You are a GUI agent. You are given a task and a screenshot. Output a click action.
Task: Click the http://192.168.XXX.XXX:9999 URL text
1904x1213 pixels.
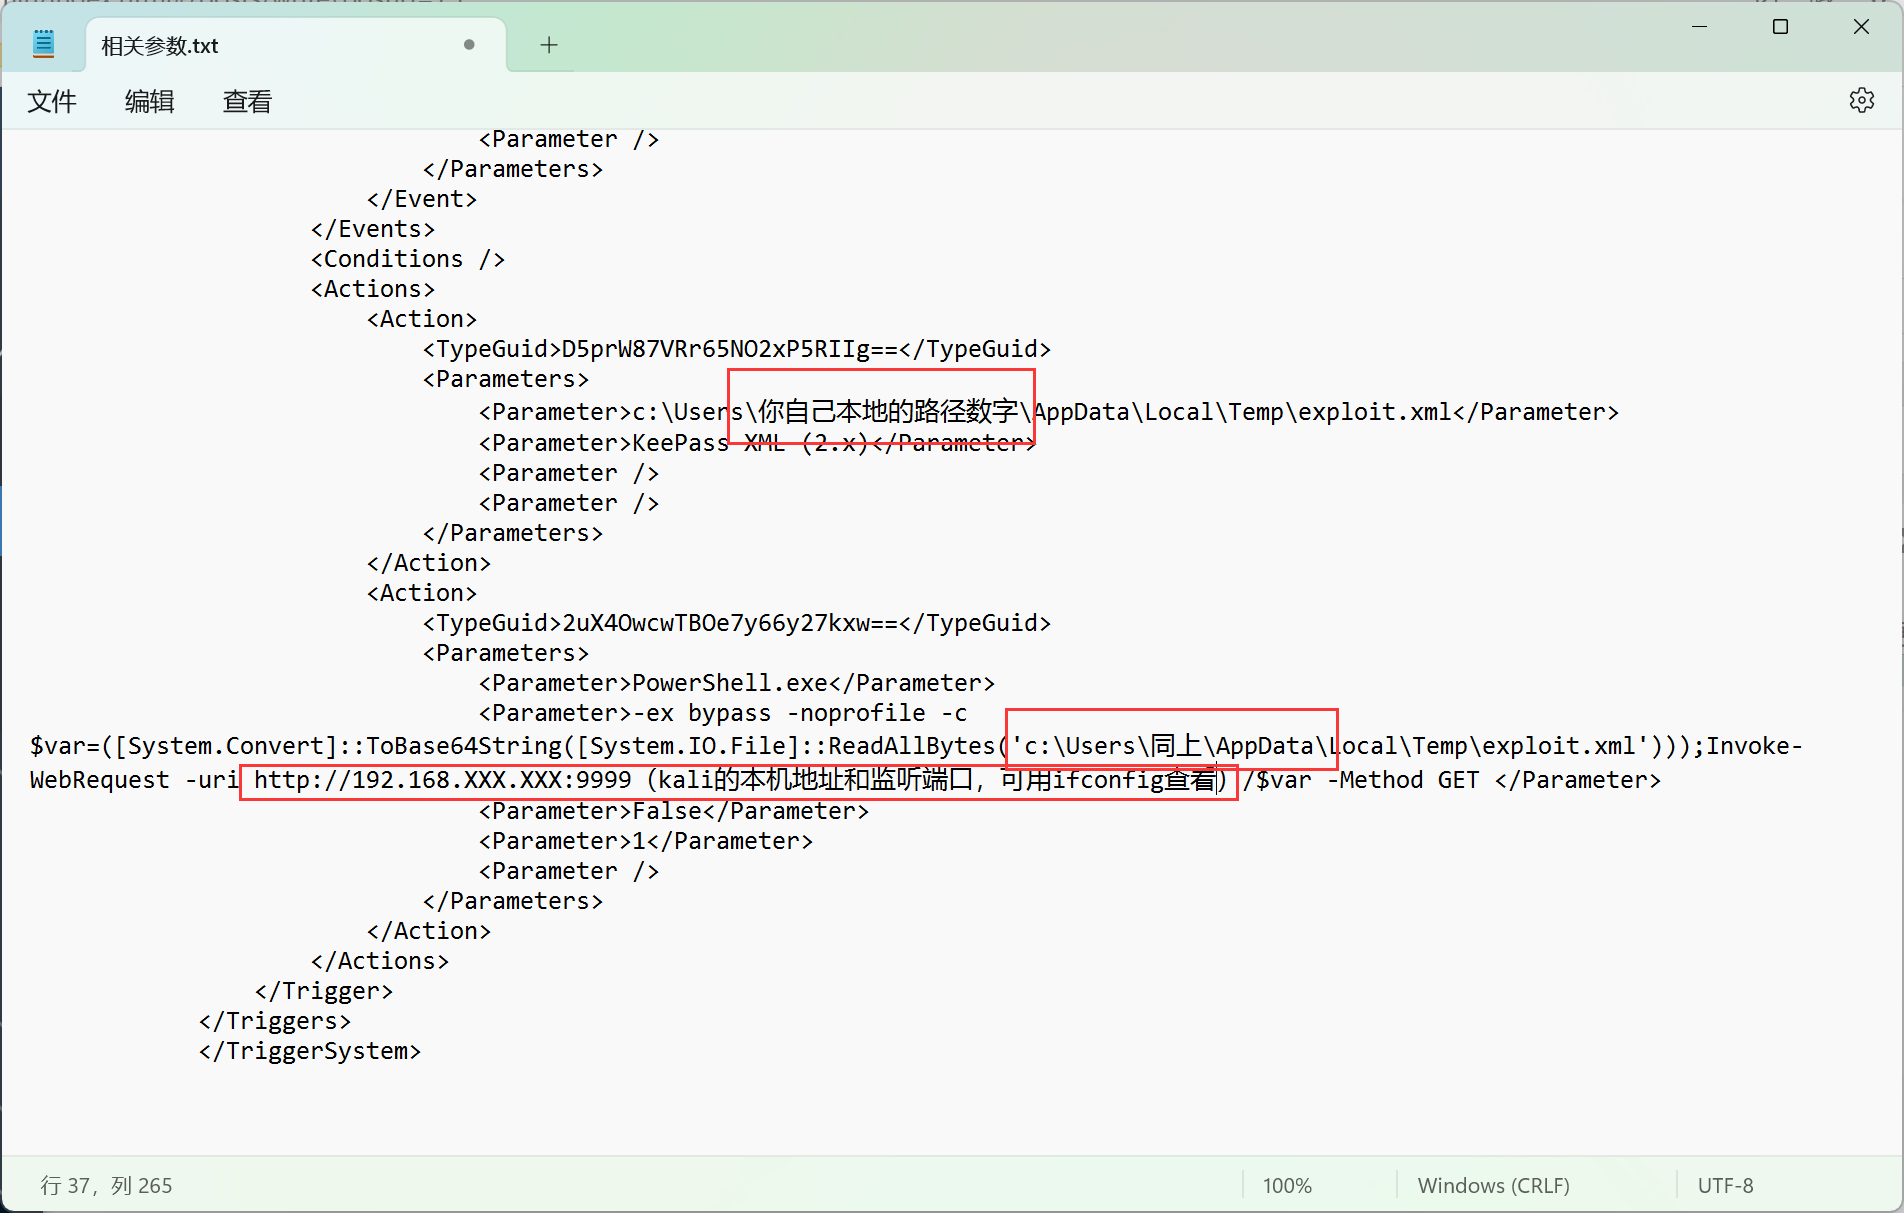443,779
